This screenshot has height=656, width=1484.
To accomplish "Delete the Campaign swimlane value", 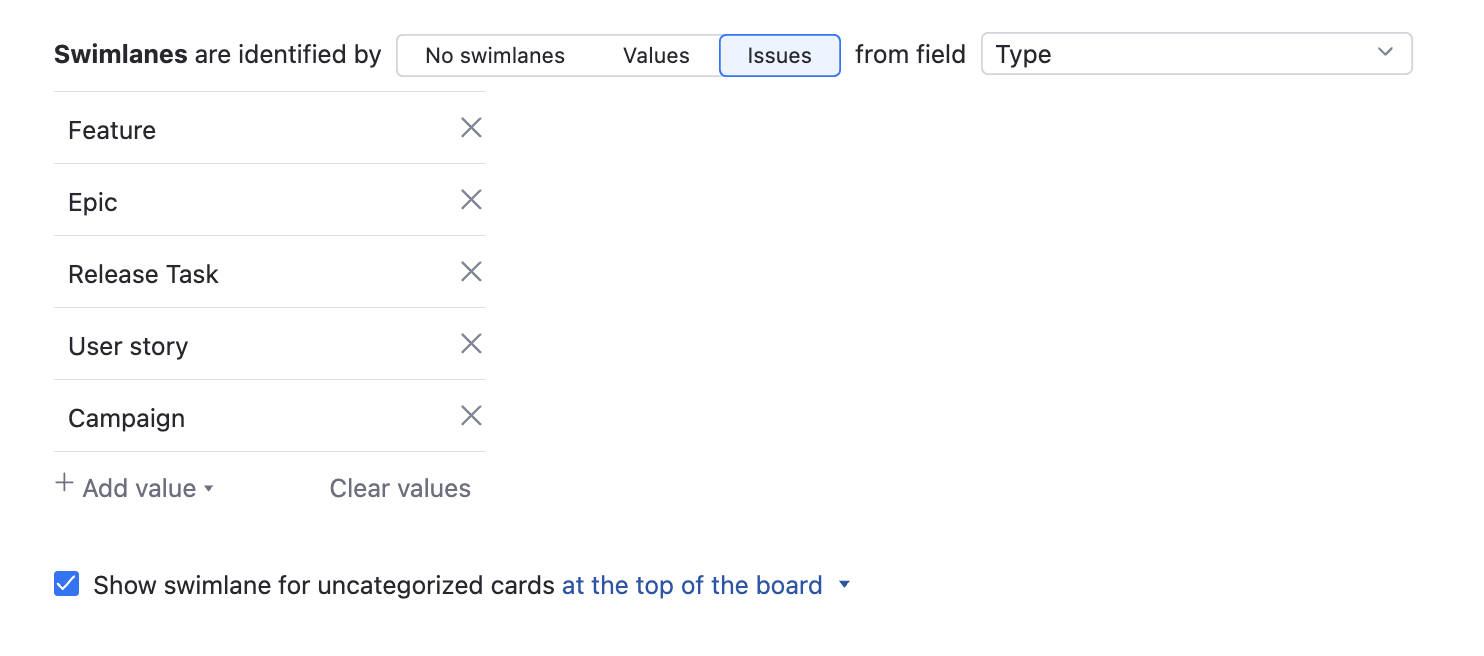I will pyautogui.click(x=471, y=416).
